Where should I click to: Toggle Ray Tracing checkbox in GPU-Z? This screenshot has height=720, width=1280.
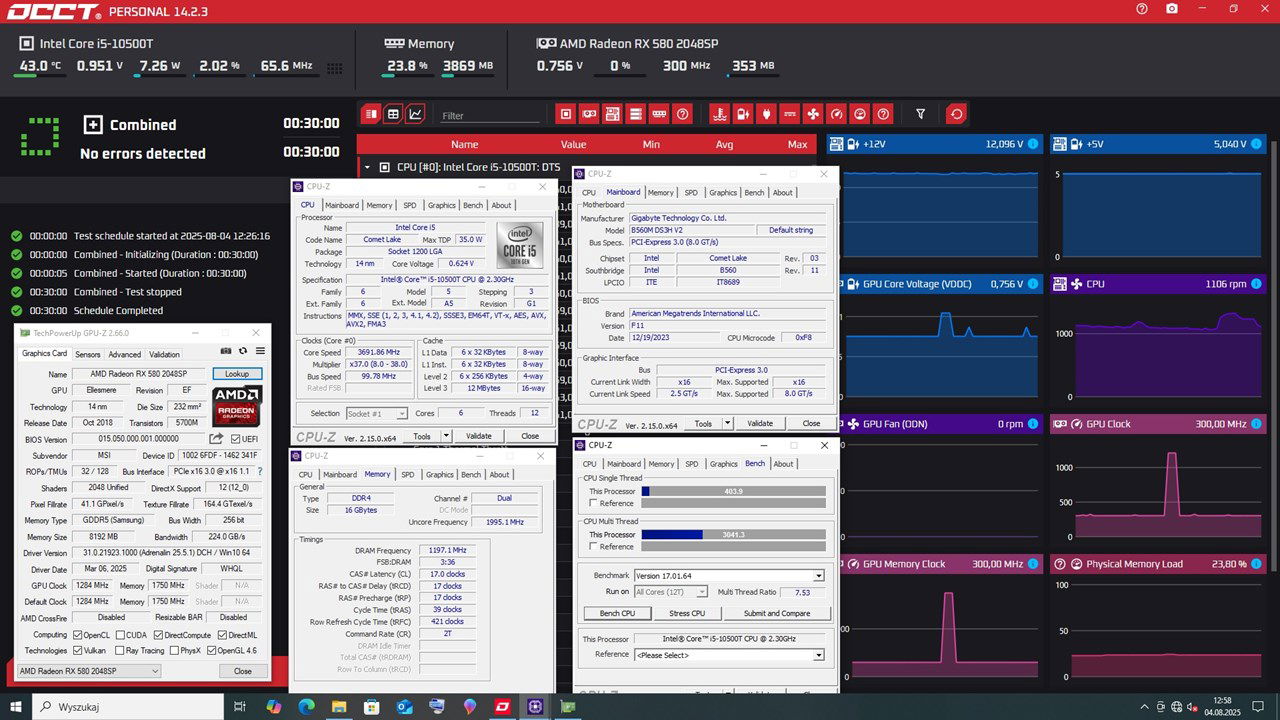119,650
